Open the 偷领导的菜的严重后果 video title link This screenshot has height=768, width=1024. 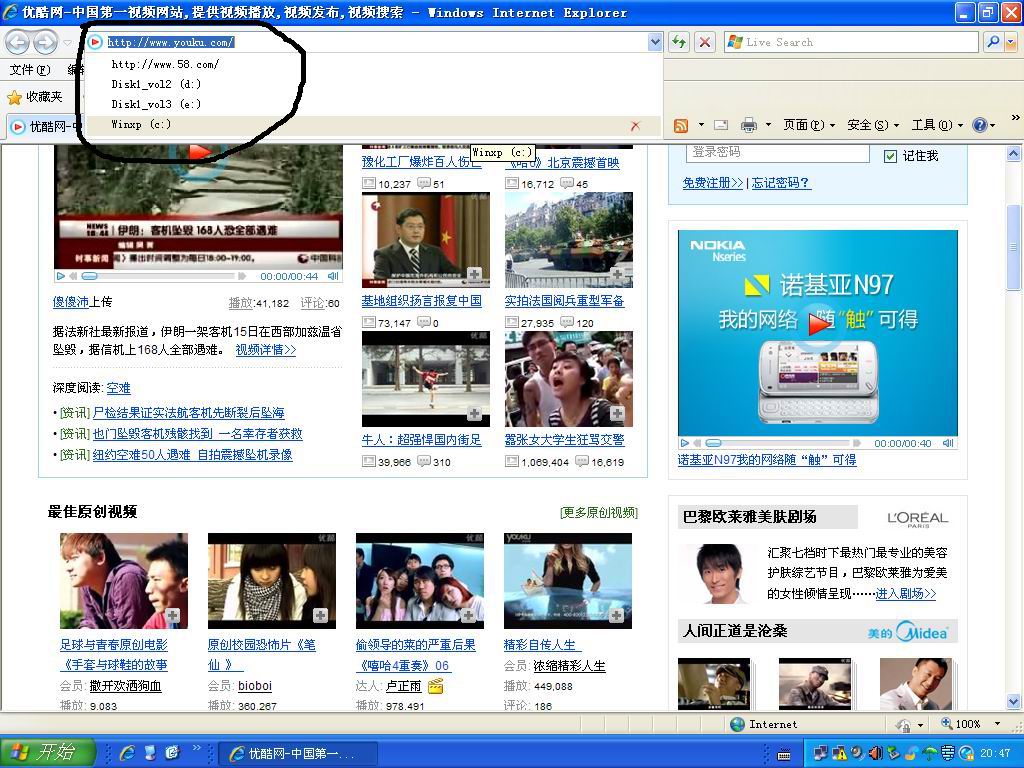415,645
